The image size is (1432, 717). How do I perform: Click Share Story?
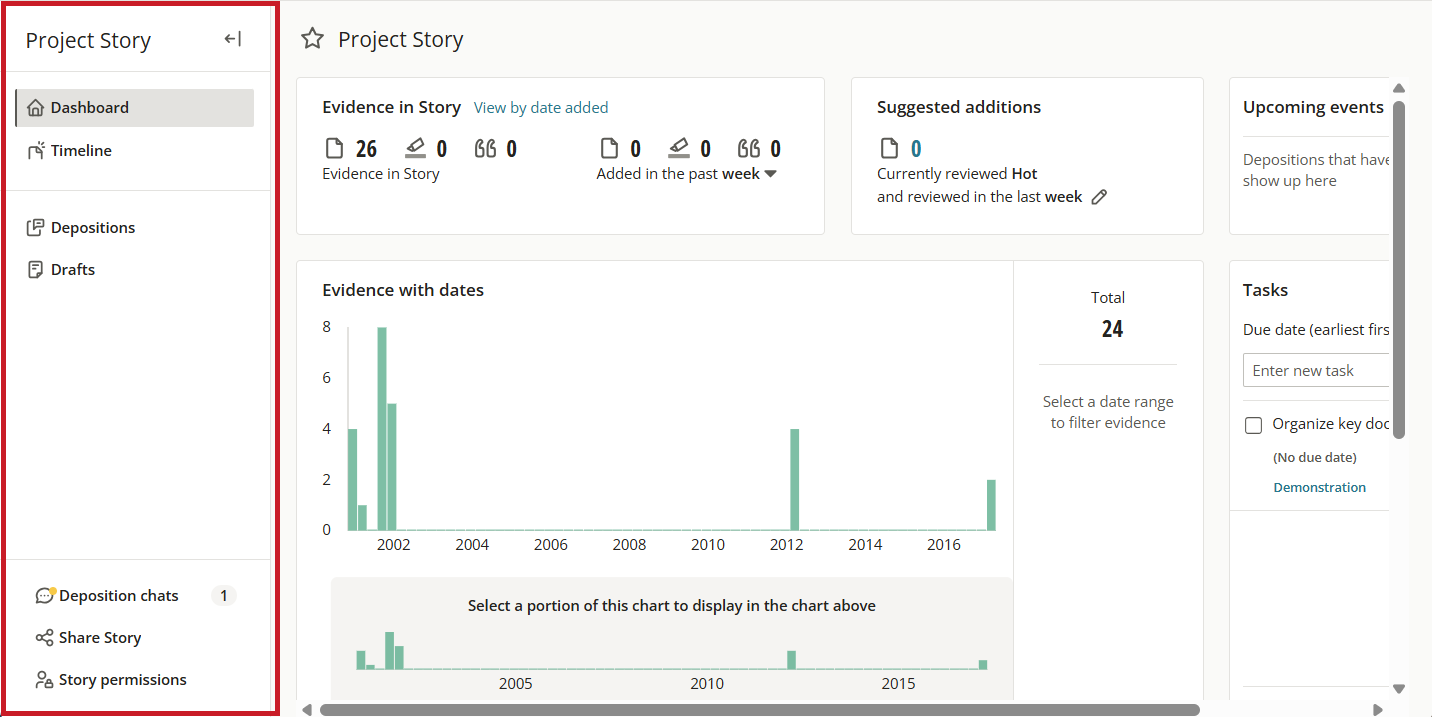[100, 638]
